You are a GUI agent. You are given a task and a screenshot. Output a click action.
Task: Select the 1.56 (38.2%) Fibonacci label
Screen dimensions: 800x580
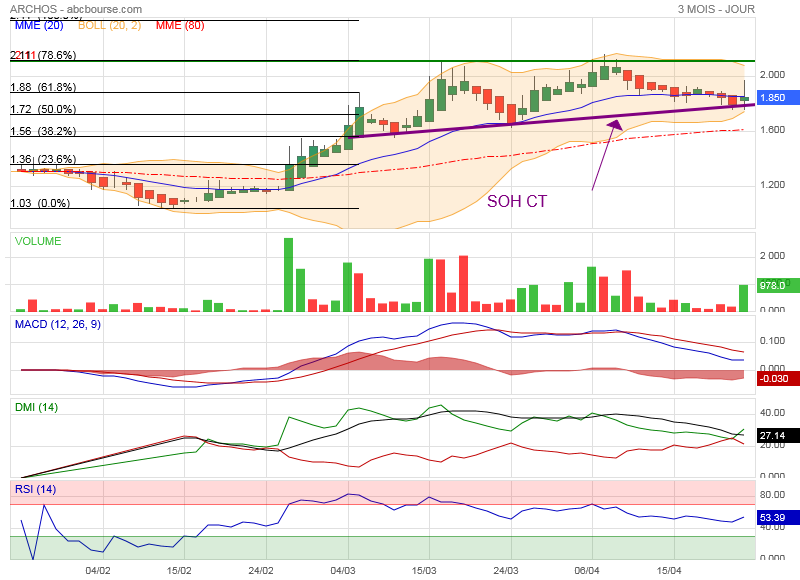(x=43, y=131)
